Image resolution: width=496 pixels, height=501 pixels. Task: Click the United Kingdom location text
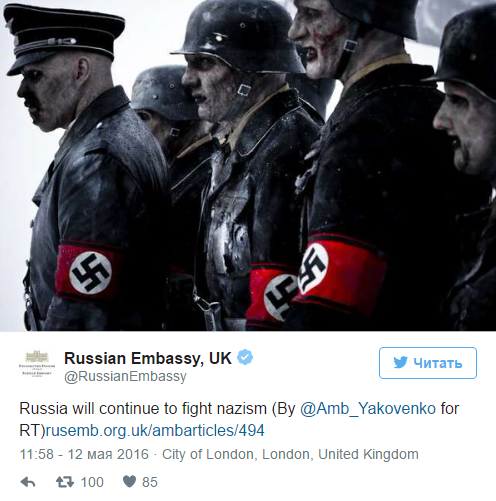(x=368, y=454)
